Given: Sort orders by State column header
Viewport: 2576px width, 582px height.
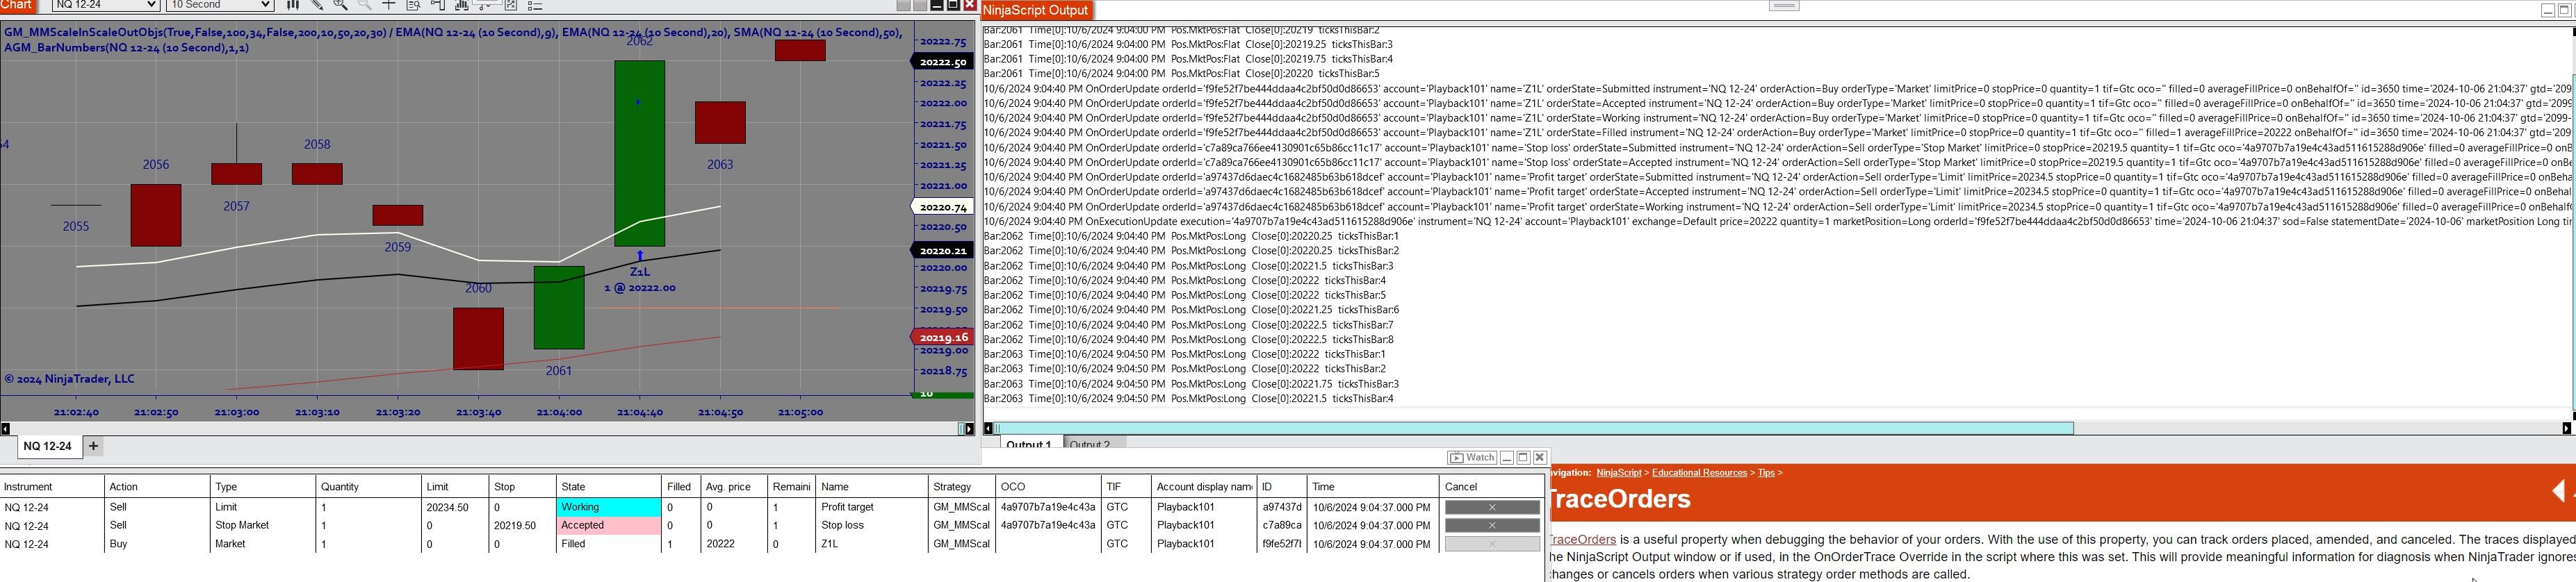Looking at the screenshot, I should 608,487.
